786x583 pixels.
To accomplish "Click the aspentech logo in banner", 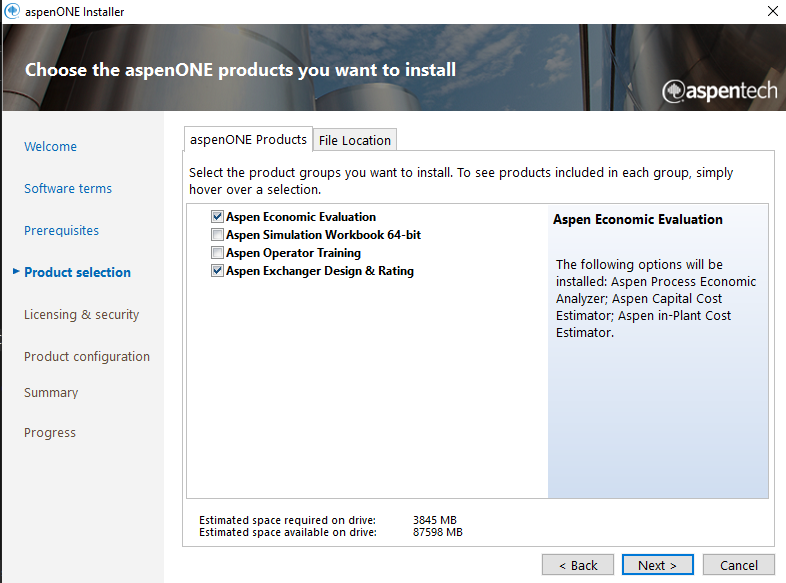I will point(719,91).
